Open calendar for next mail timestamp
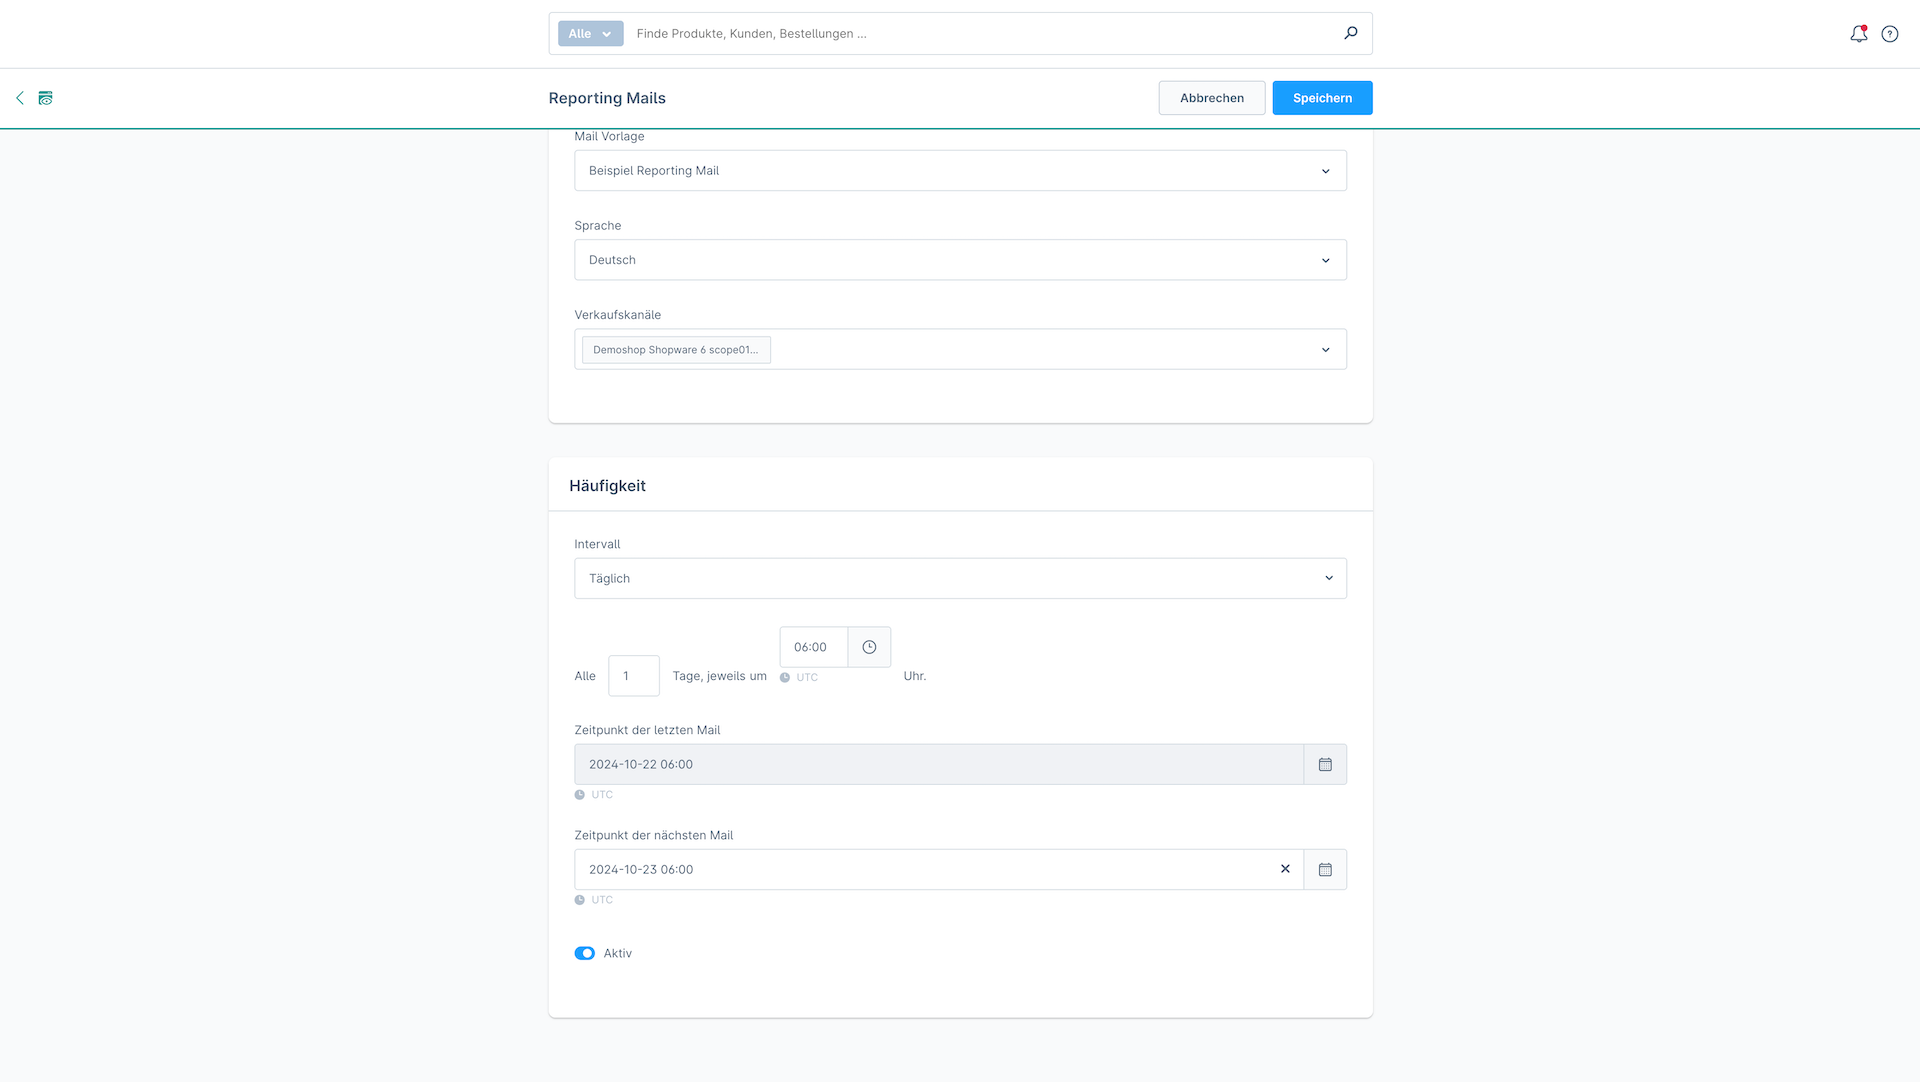 [1325, 869]
